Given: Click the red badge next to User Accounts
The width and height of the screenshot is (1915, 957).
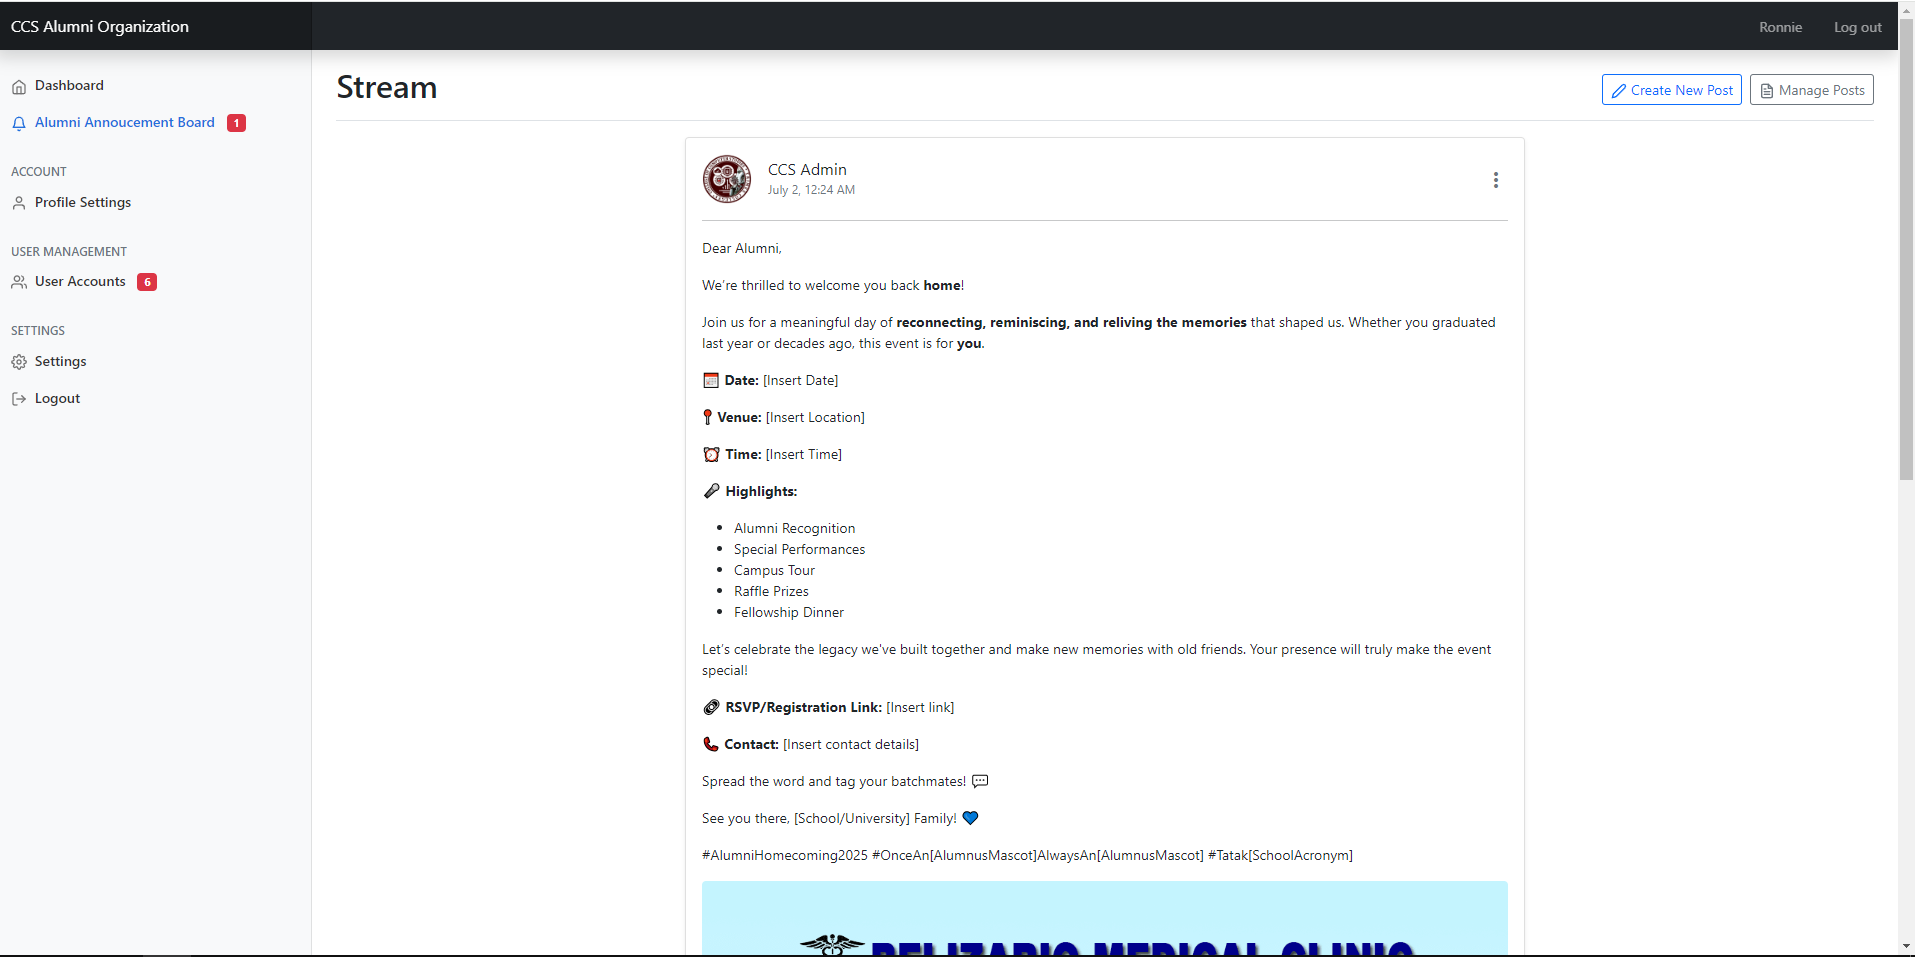Looking at the screenshot, I should coord(147,282).
